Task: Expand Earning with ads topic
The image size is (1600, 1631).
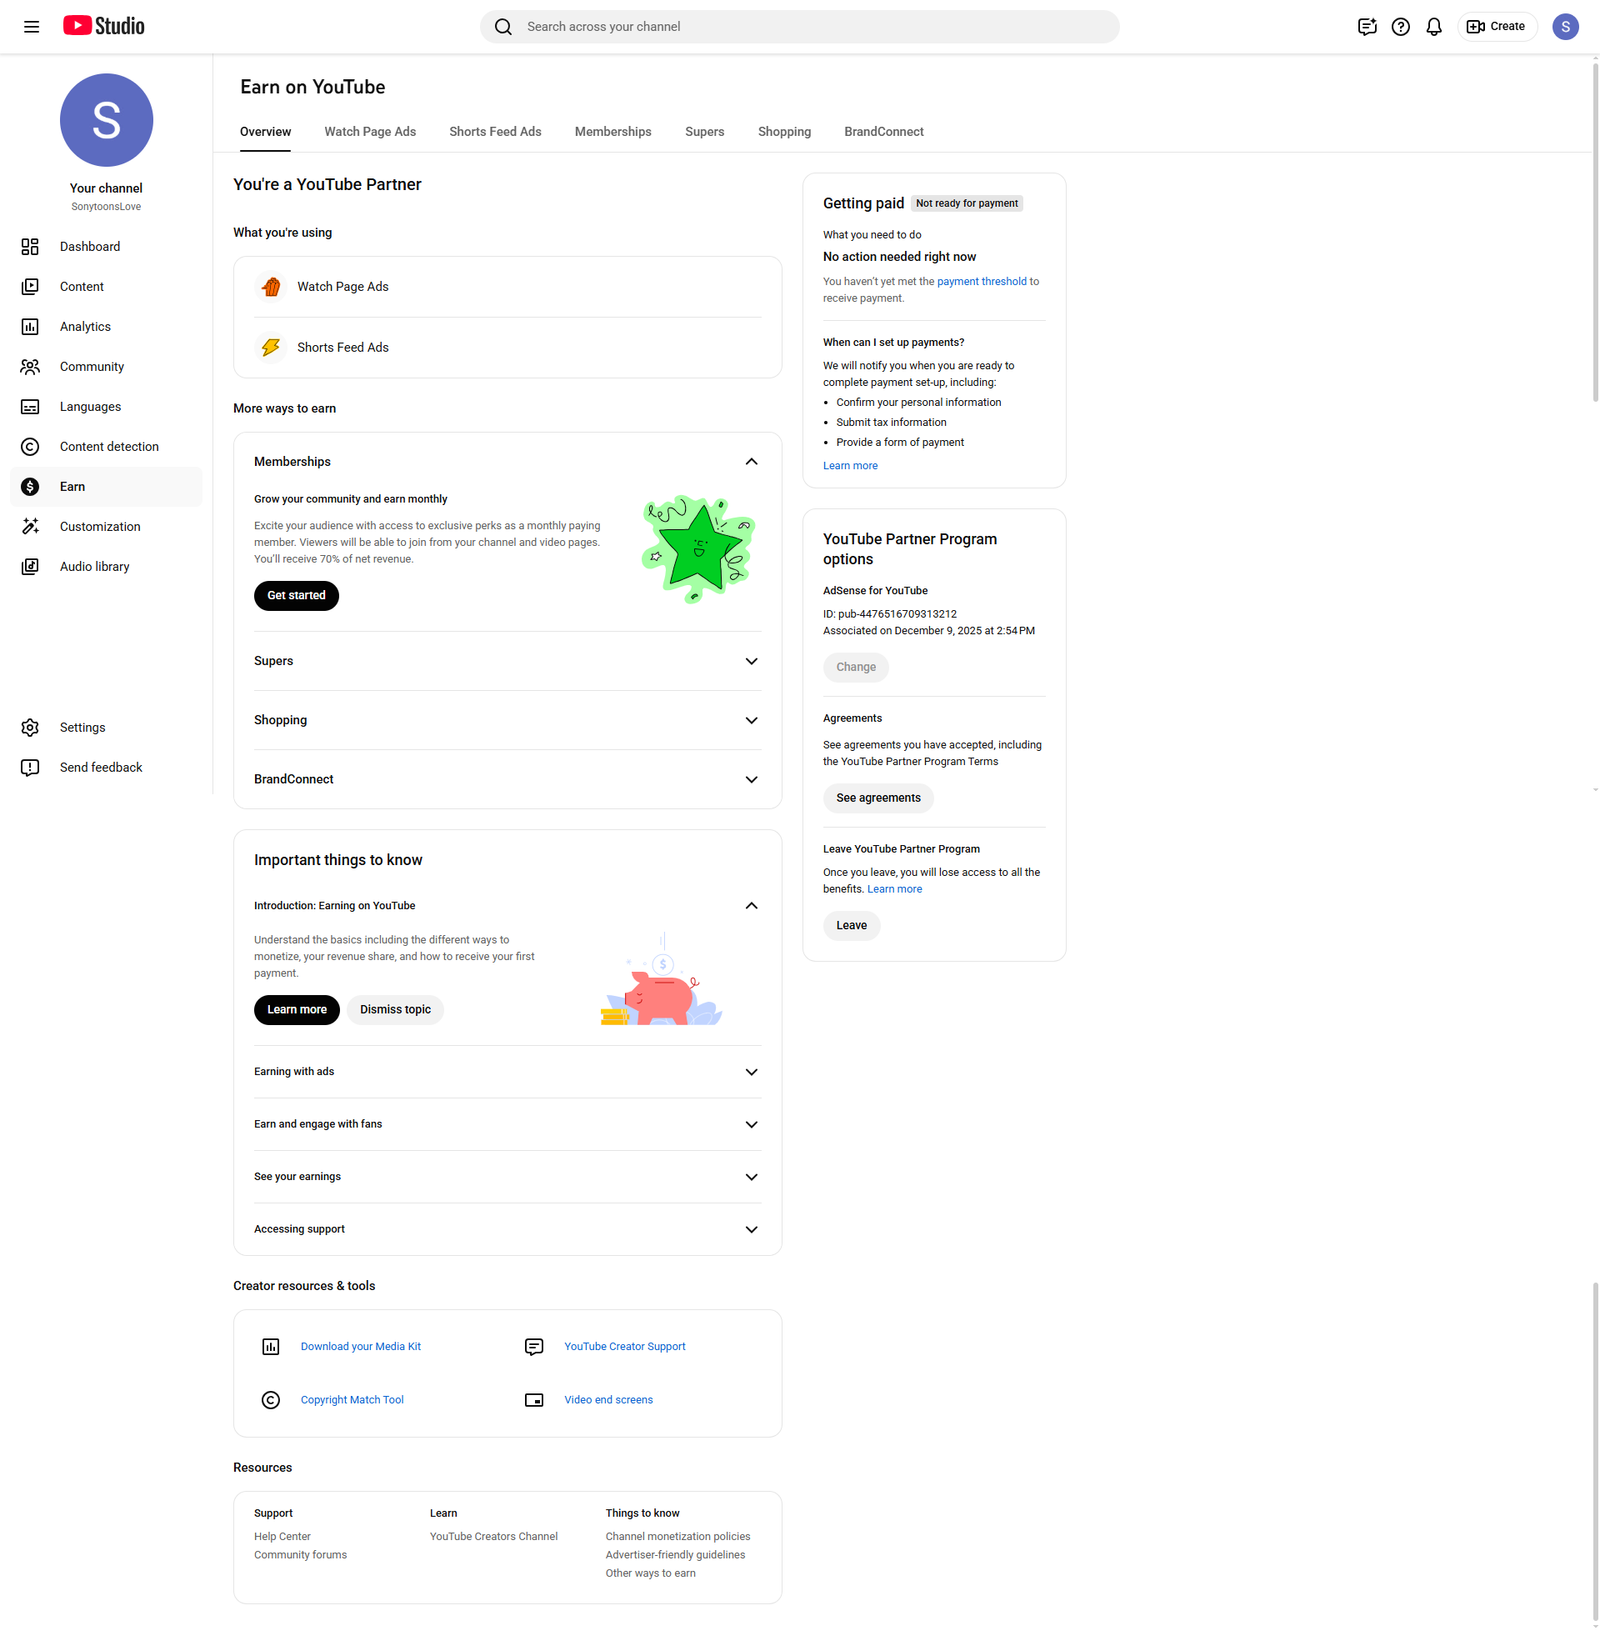Action: [x=751, y=1072]
